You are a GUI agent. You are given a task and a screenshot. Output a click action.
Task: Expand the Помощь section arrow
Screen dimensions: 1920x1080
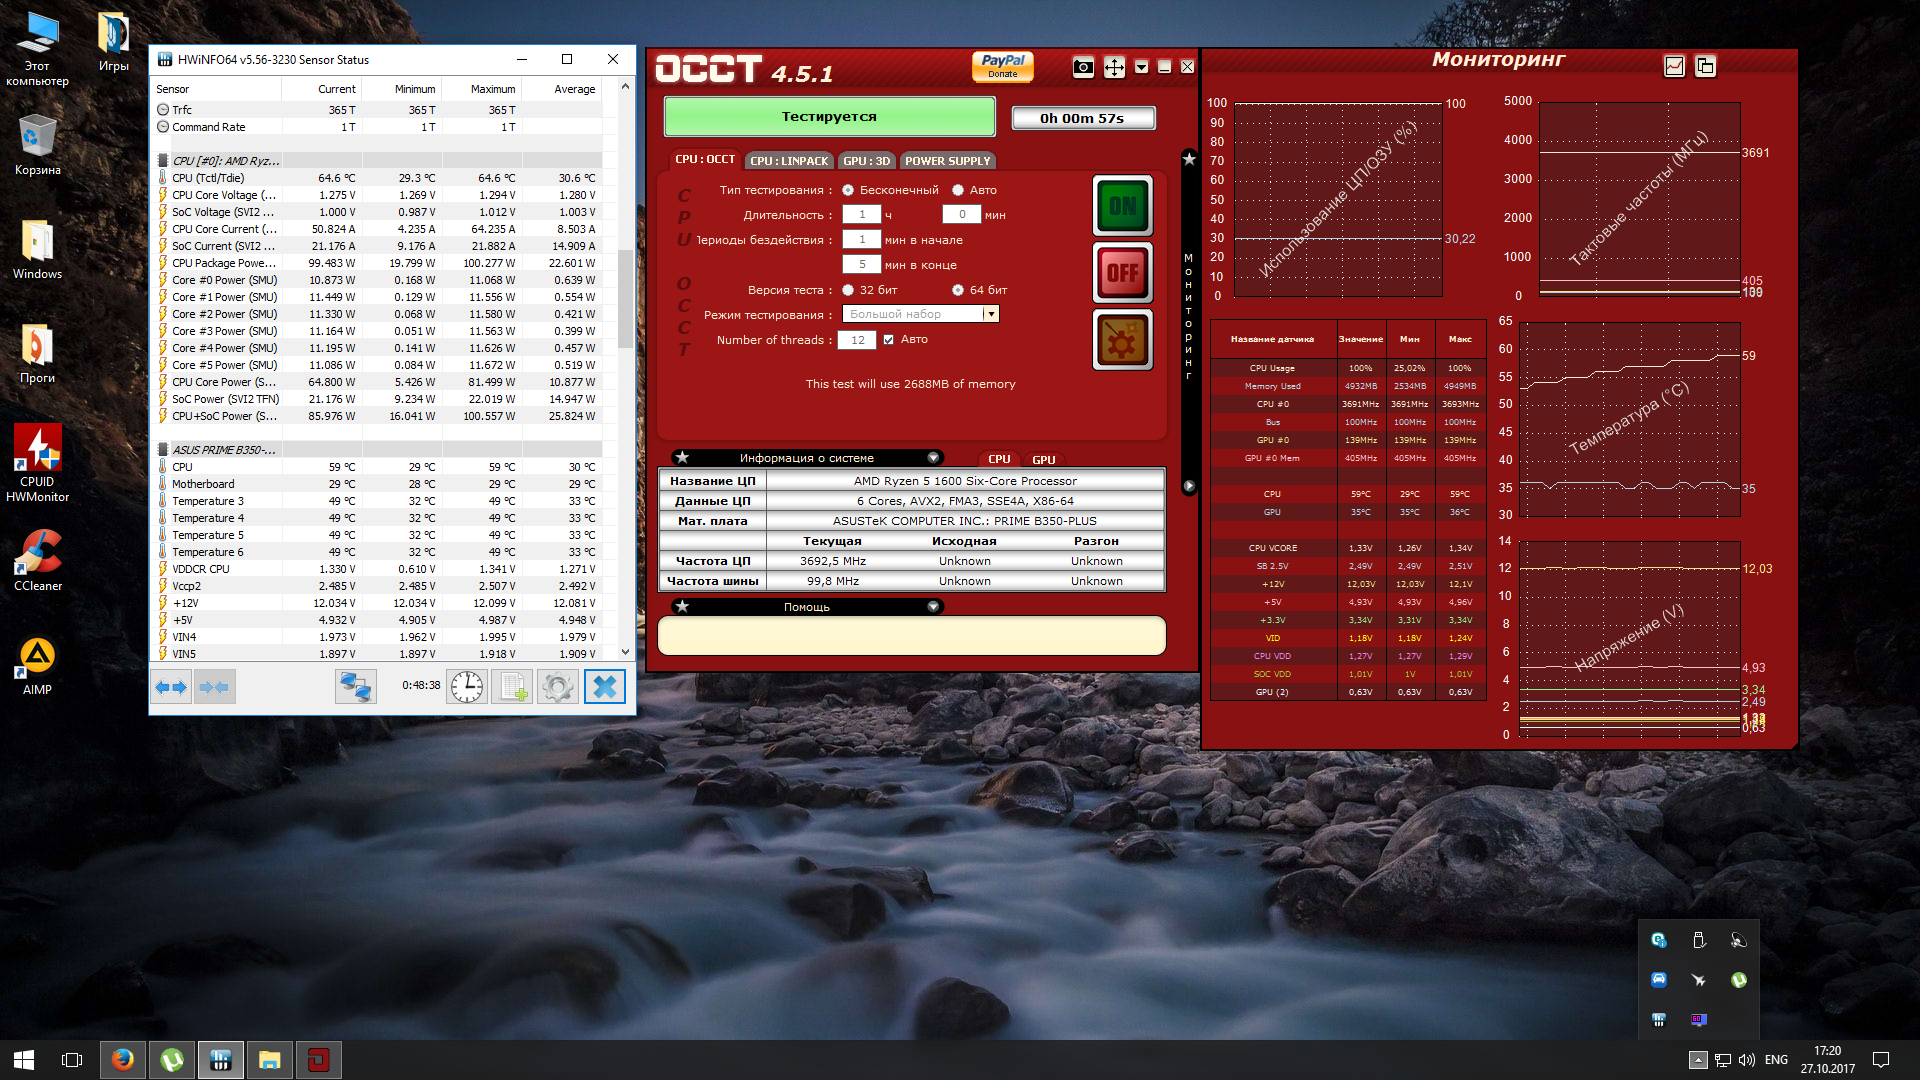(933, 607)
